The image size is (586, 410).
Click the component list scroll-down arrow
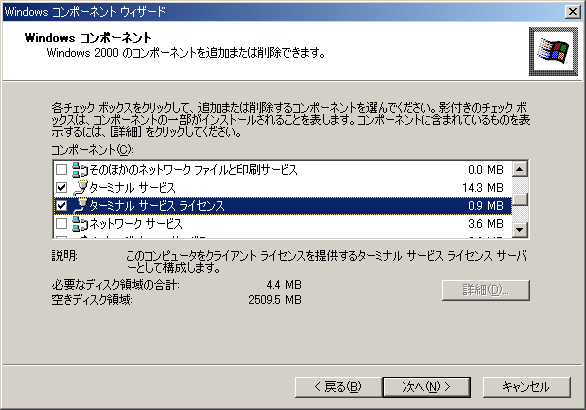click(x=519, y=229)
